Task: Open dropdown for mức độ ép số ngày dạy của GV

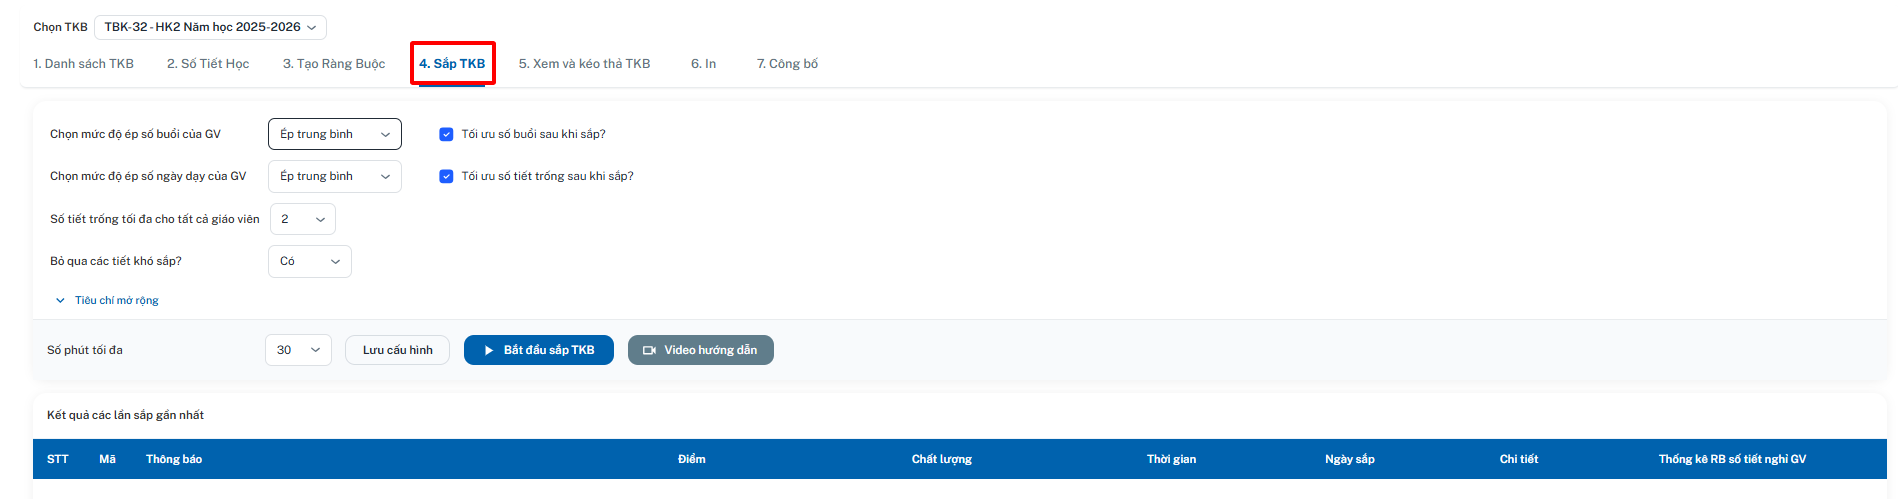Action: pyautogui.click(x=335, y=176)
